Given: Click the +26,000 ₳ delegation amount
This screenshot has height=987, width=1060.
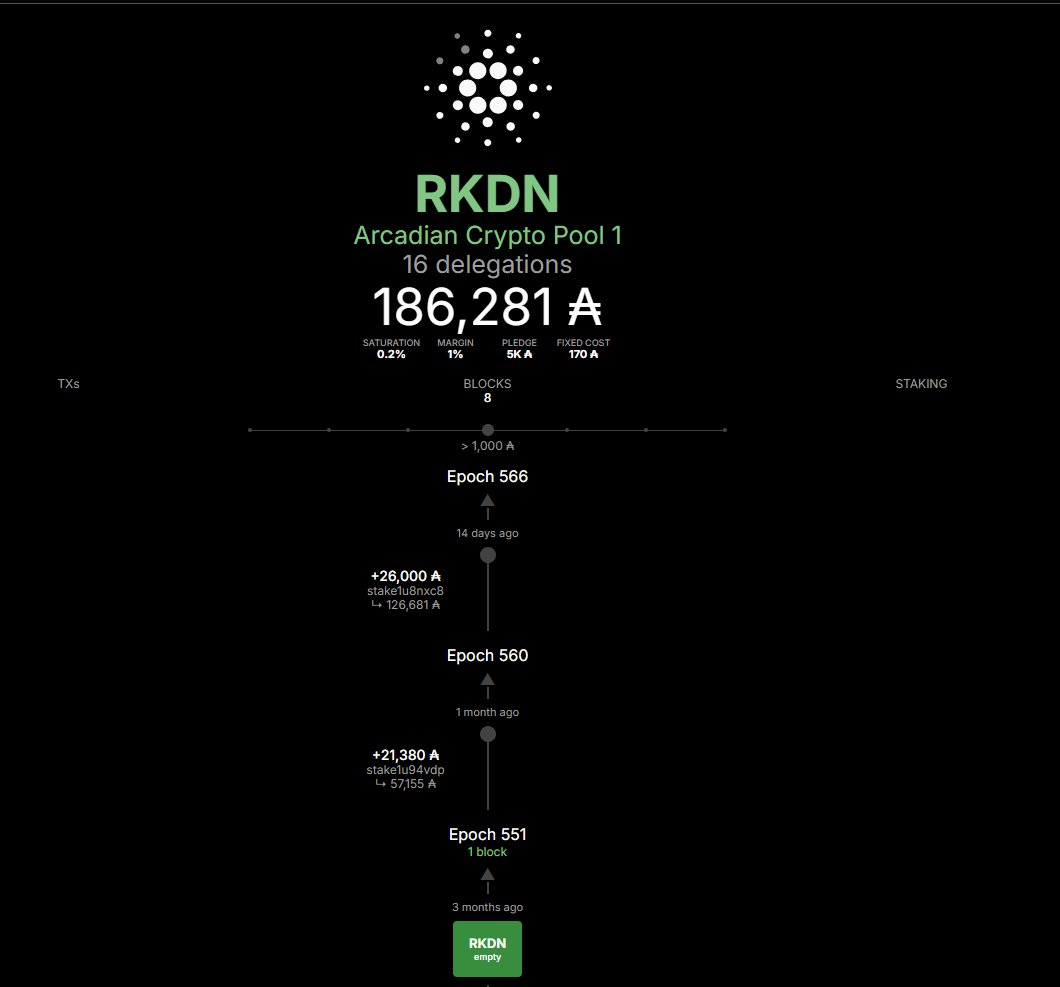Looking at the screenshot, I should pos(406,576).
